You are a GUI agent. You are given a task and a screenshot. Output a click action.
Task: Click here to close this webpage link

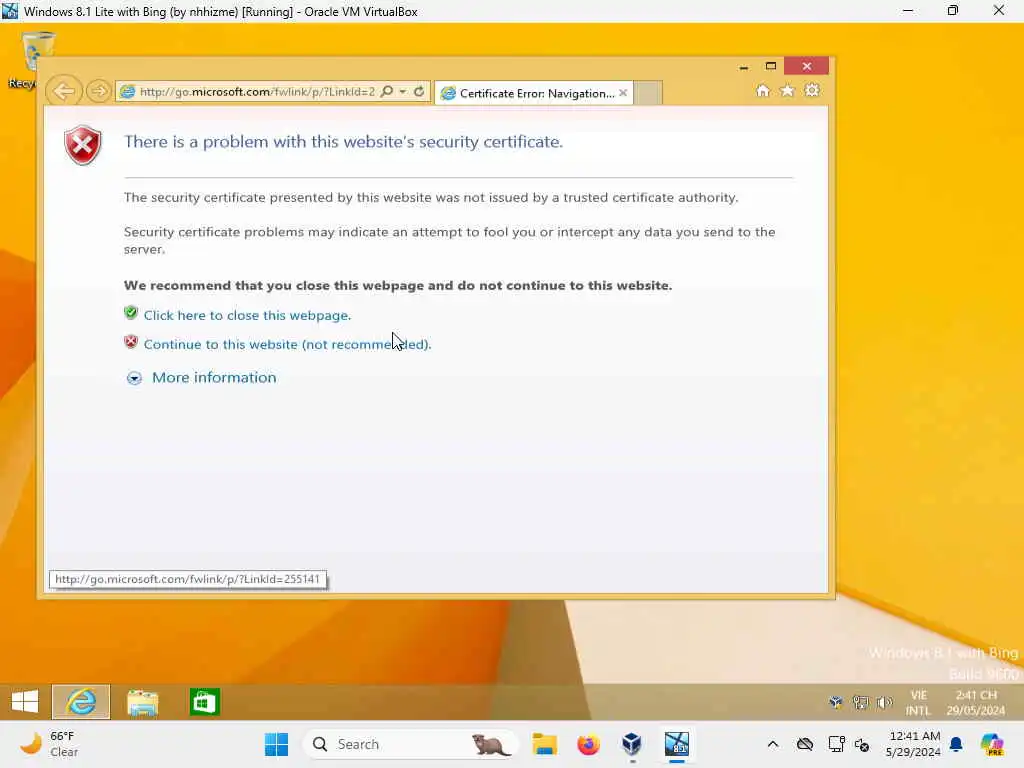[248, 315]
